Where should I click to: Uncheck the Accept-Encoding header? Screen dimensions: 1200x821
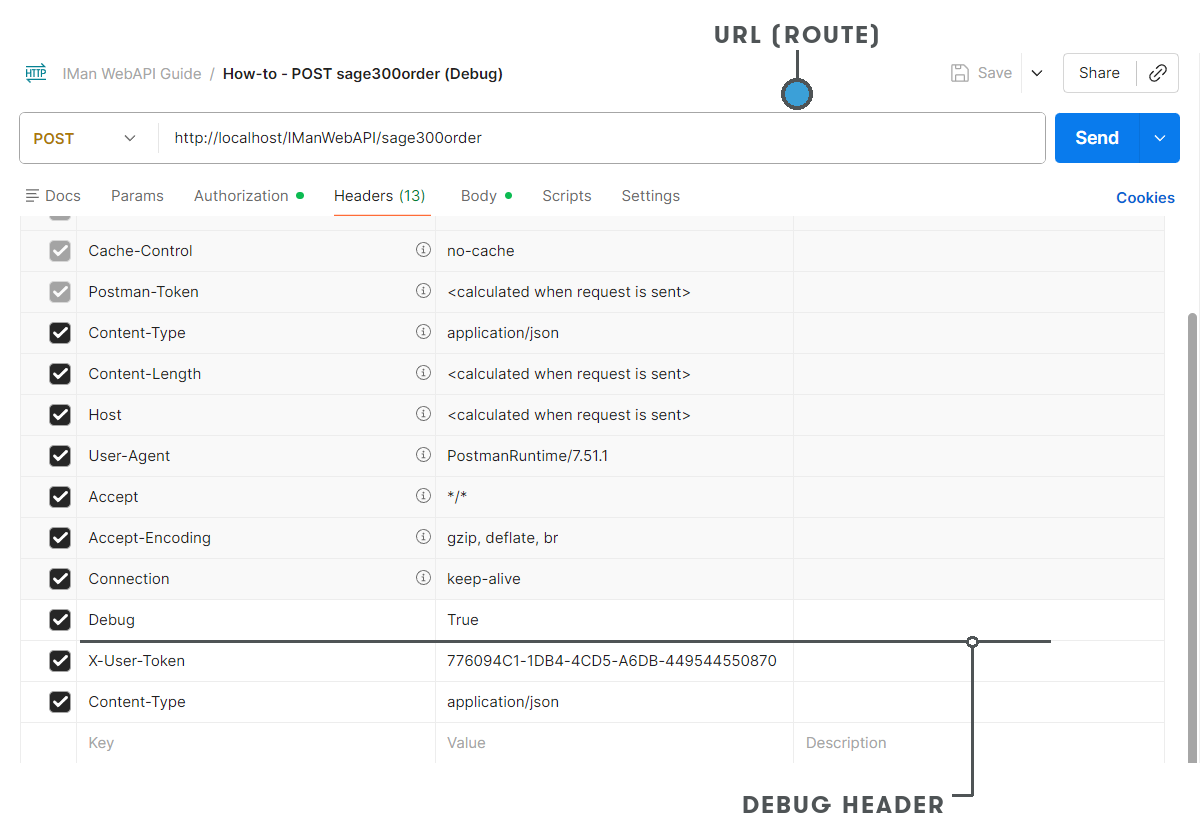click(60, 538)
